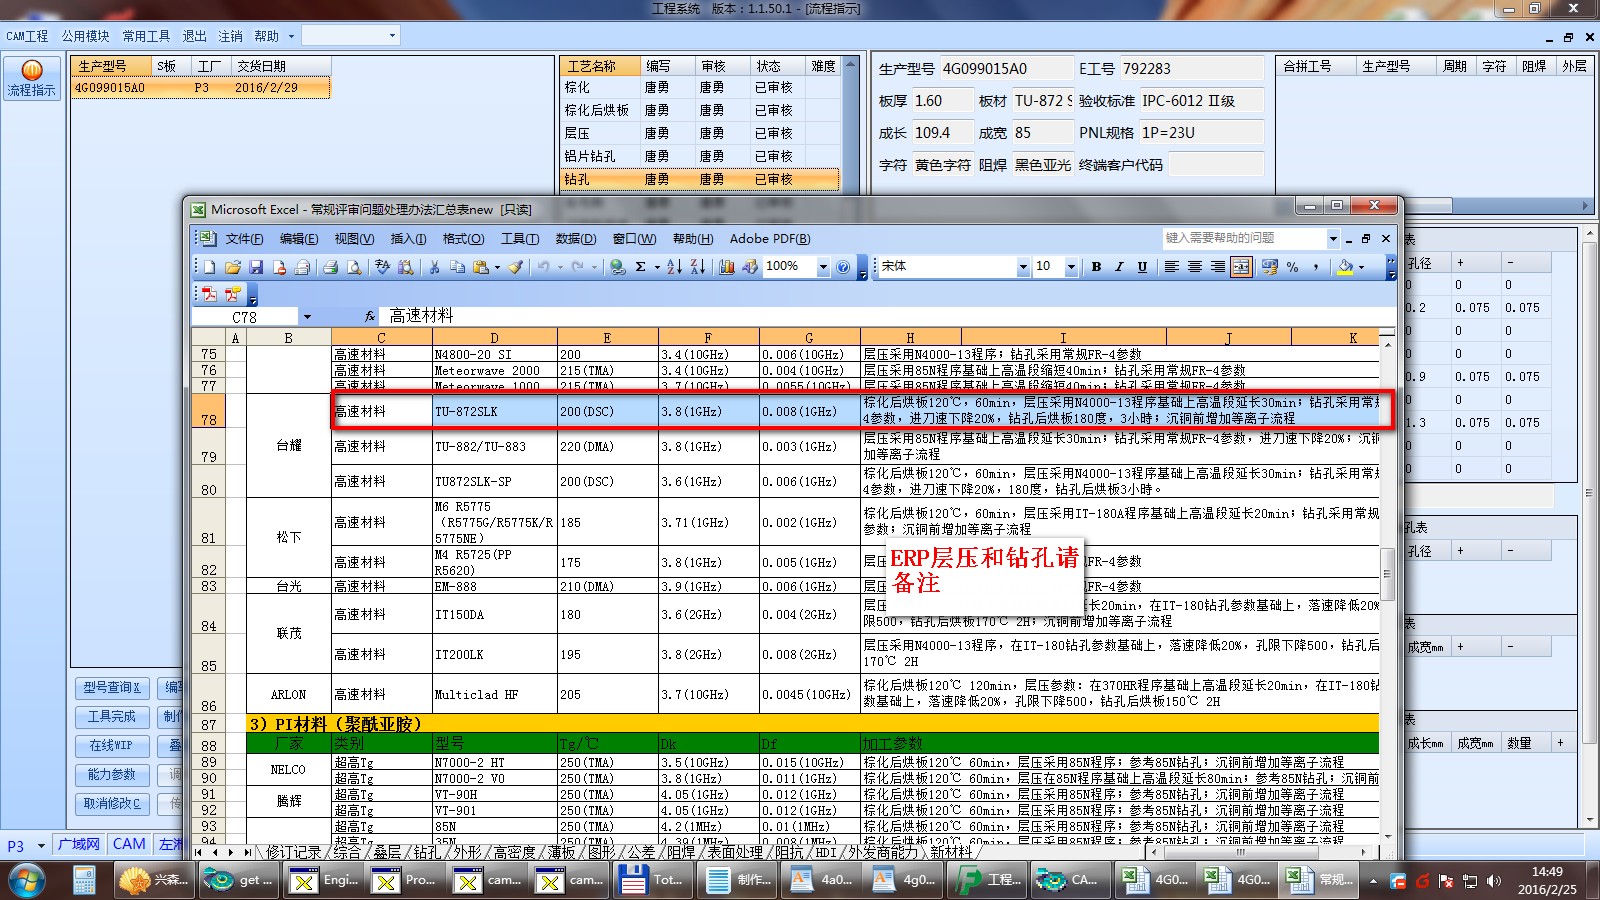The width and height of the screenshot is (1600, 900).
Task: Click the 取消修改 button
Action: click(112, 804)
